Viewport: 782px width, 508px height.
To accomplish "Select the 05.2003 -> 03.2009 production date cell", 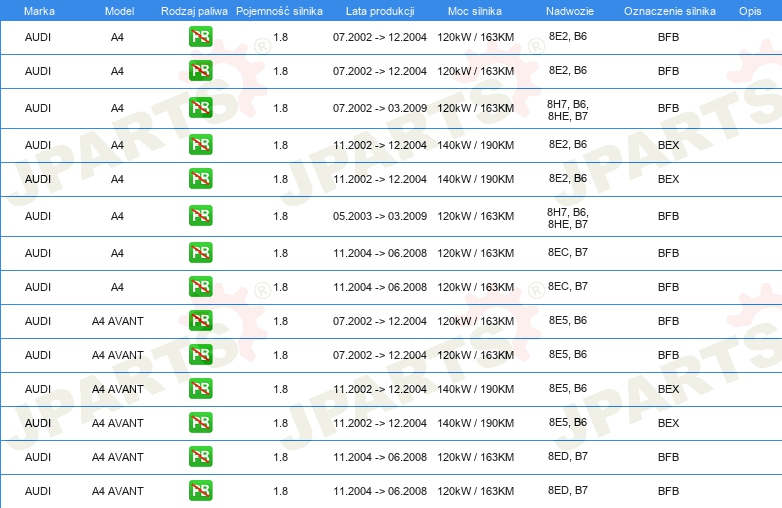I will pyautogui.click(x=379, y=216).
